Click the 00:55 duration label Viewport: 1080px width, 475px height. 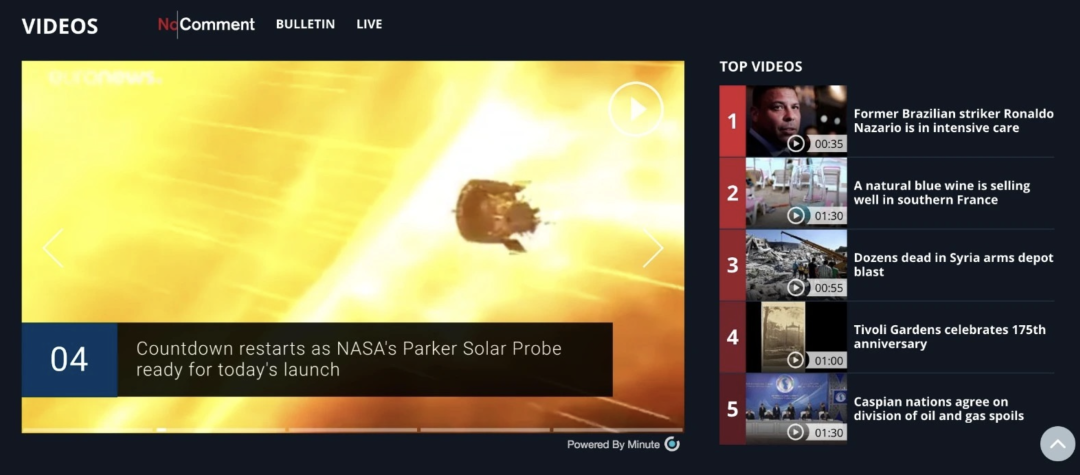(829, 288)
